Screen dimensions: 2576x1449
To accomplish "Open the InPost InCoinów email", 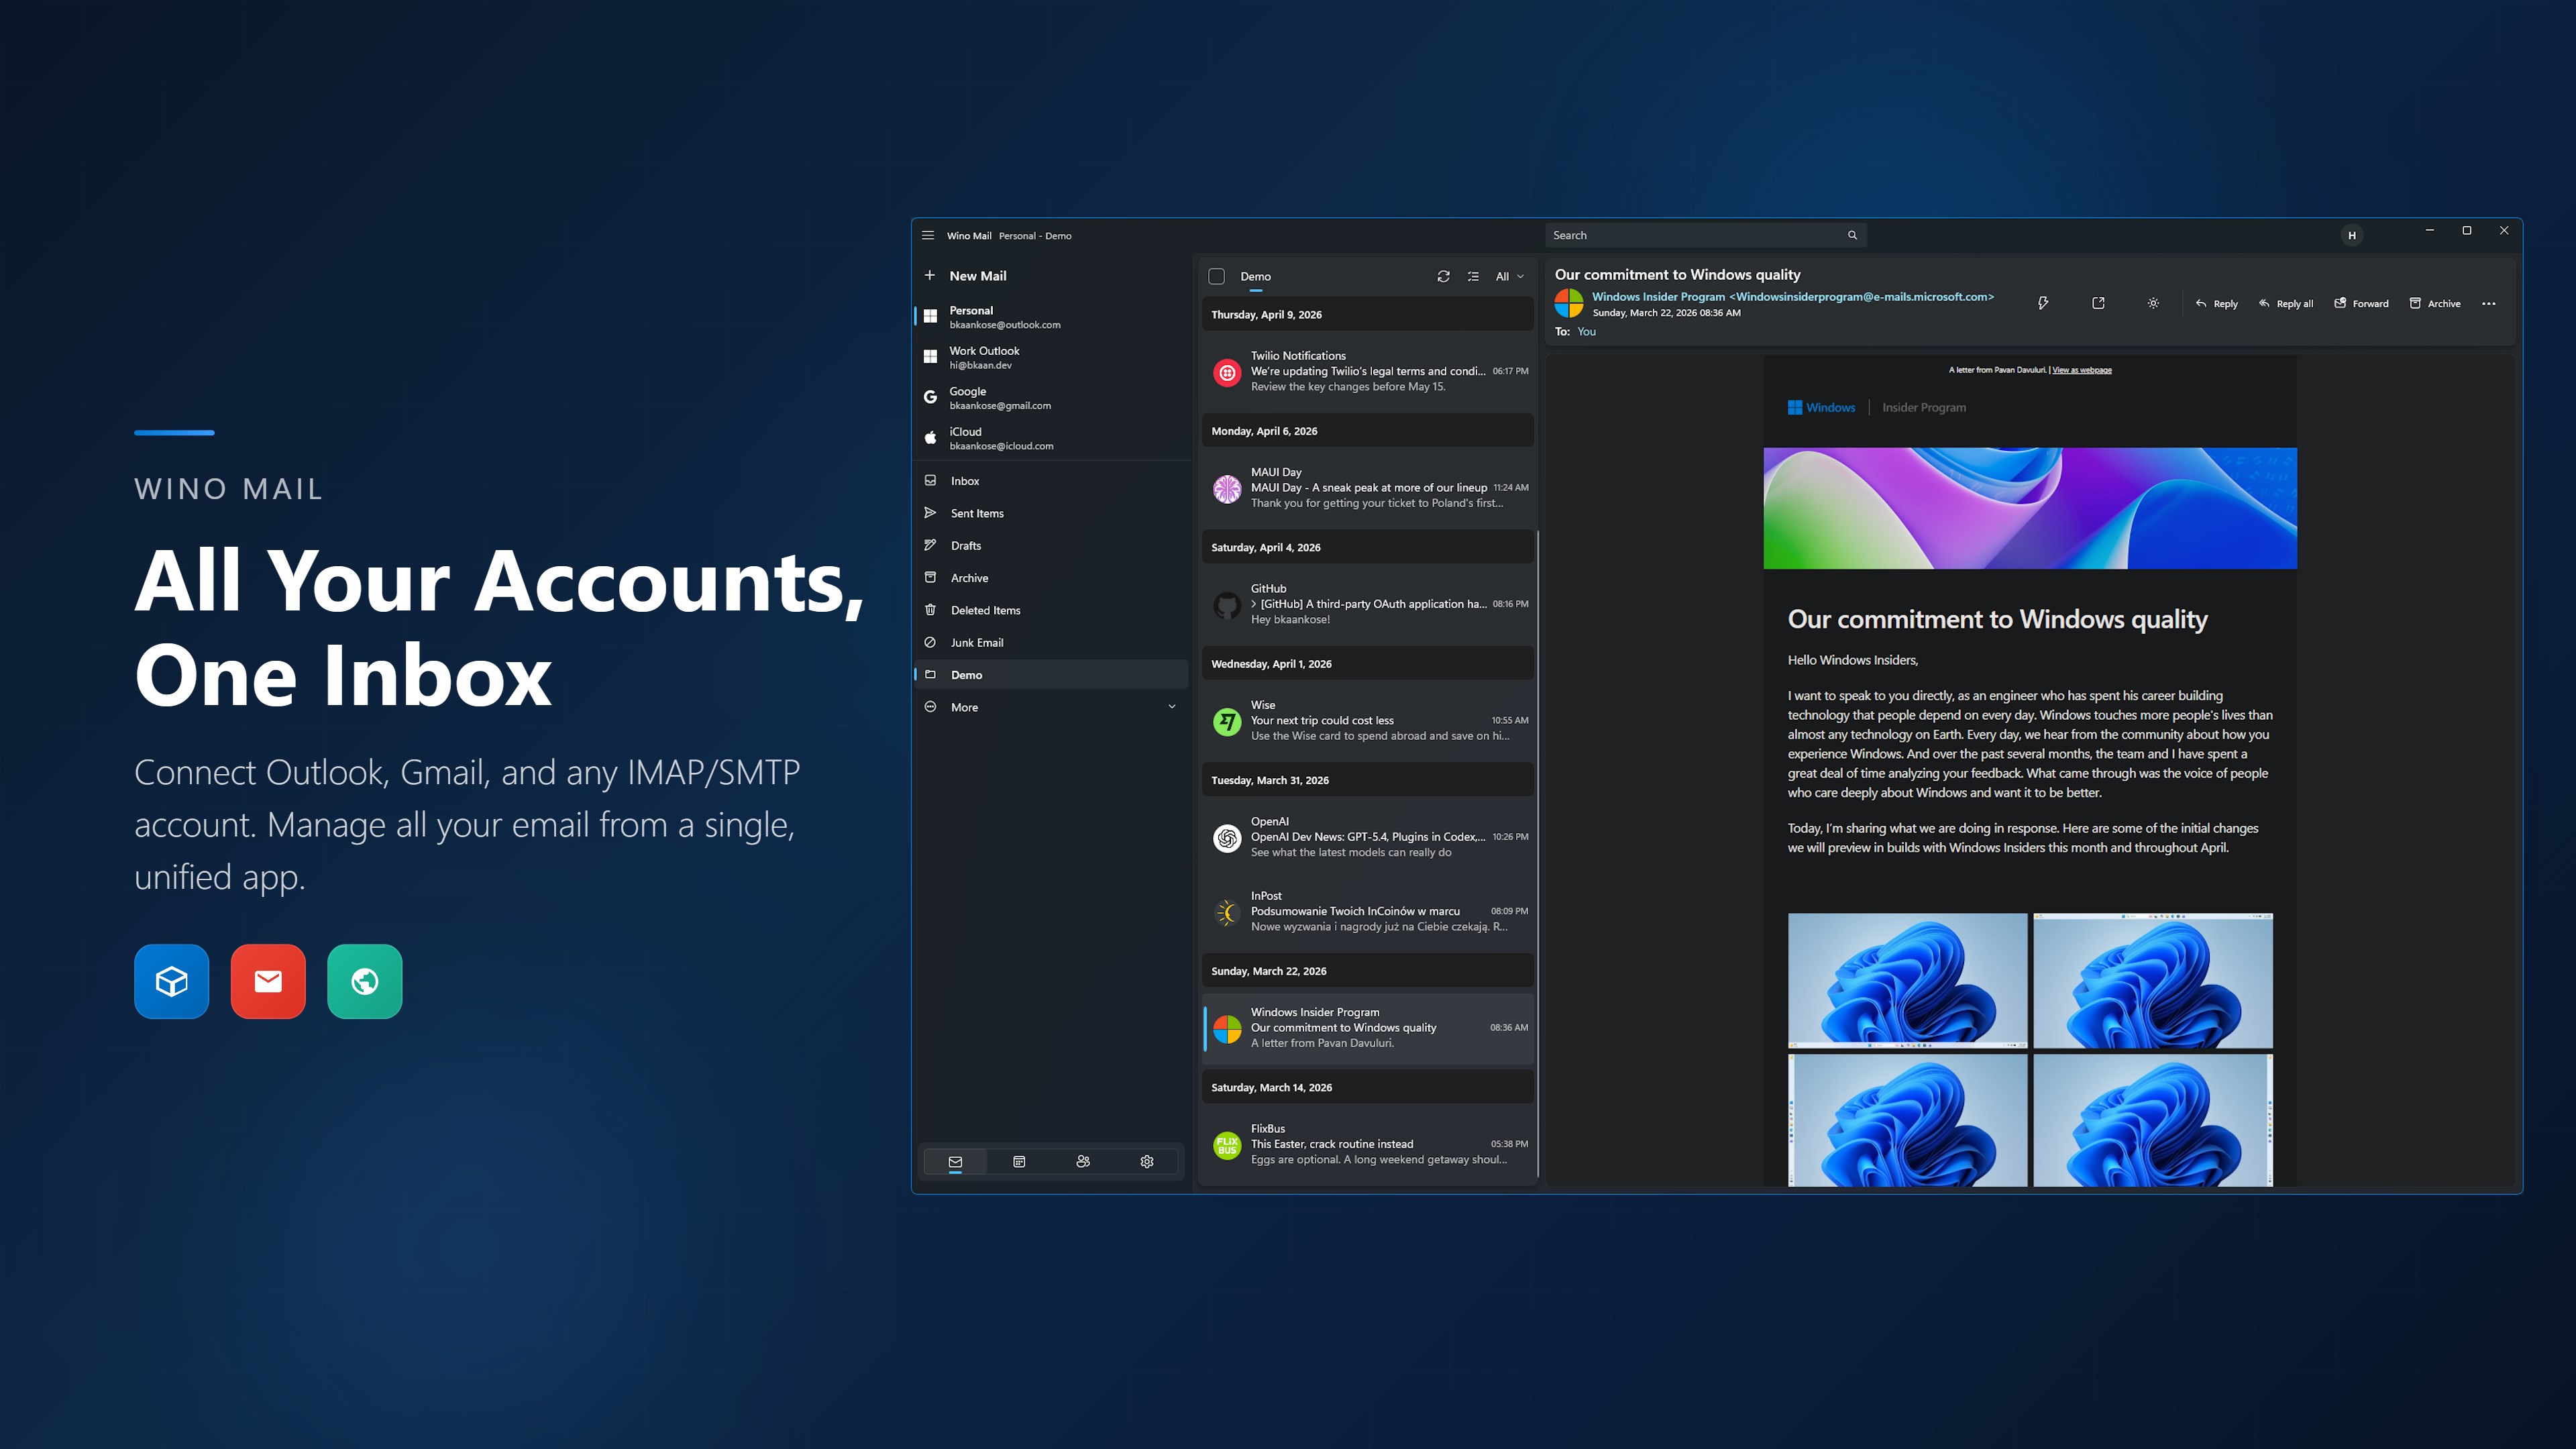I will point(1368,912).
